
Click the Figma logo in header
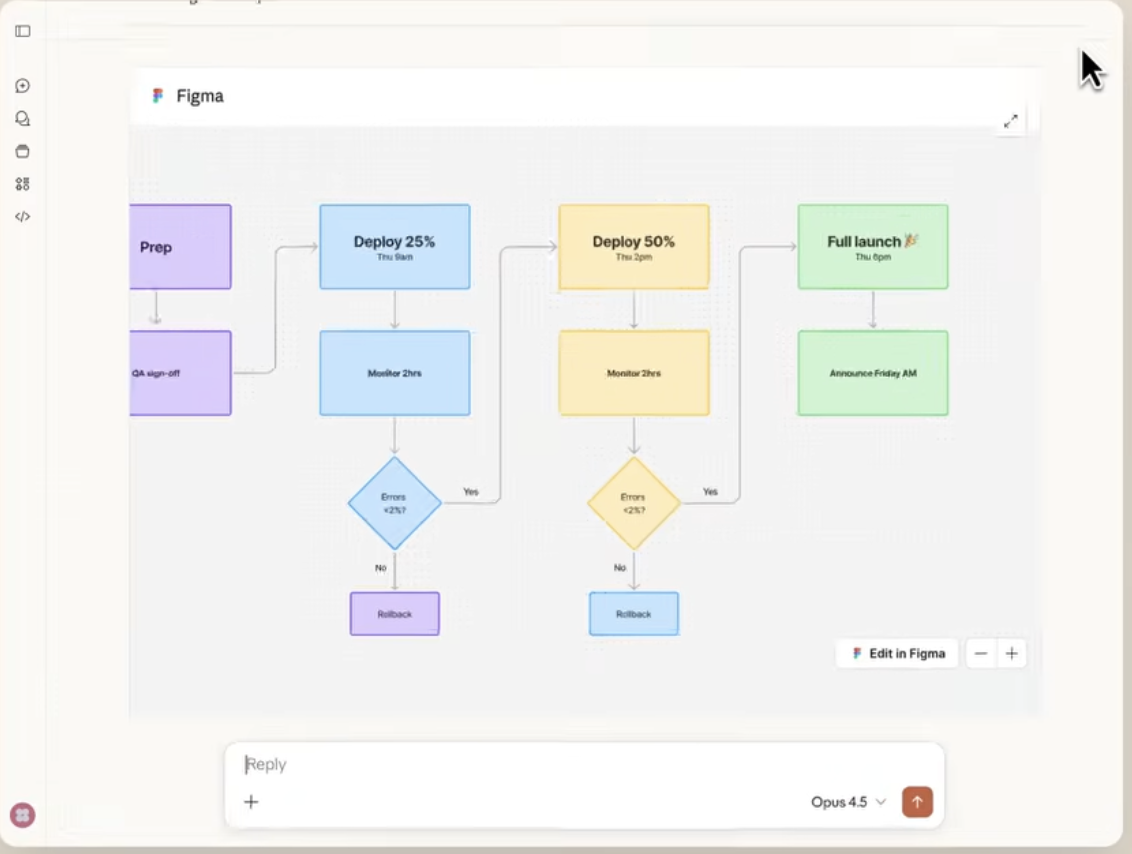[x=157, y=96]
